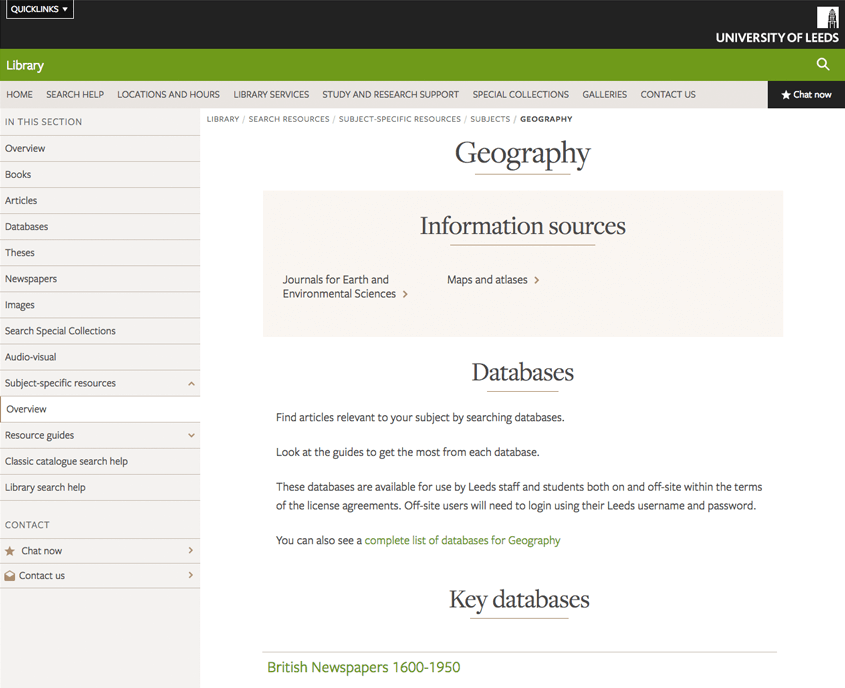Viewport: 845px width, 688px height.
Task: Open Library search help in sidebar
Action: [x=100, y=488]
